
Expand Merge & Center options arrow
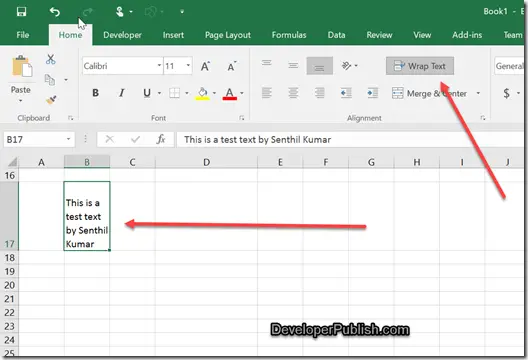click(x=478, y=93)
